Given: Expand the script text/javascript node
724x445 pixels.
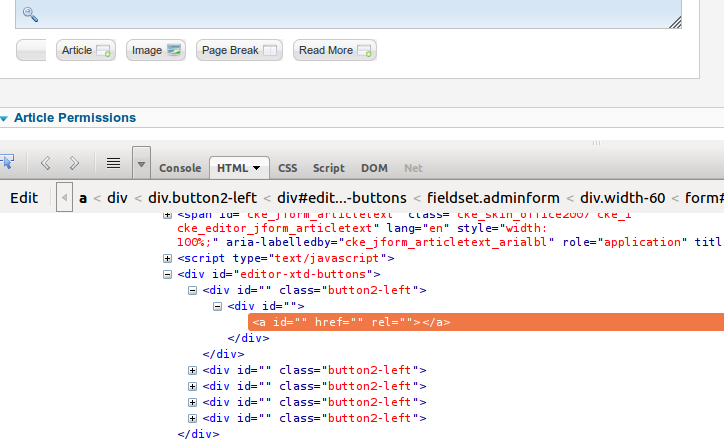Looking at the screenshot, I should tap(168, 259).
